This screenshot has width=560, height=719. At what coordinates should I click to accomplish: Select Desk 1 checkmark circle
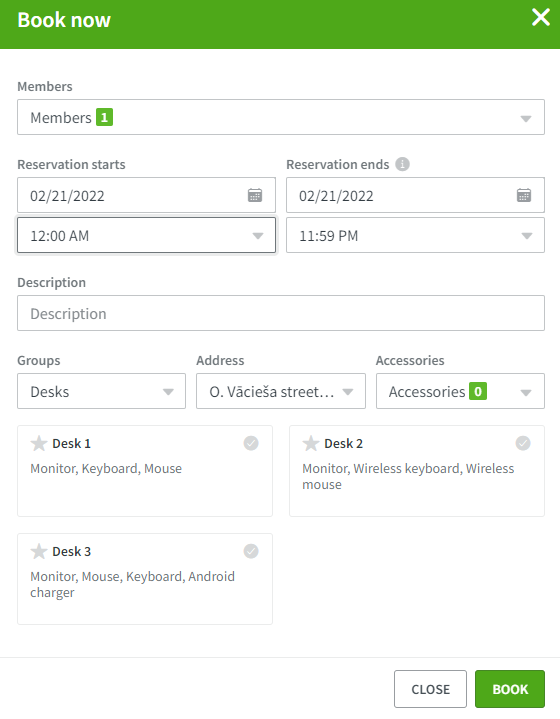251,443
